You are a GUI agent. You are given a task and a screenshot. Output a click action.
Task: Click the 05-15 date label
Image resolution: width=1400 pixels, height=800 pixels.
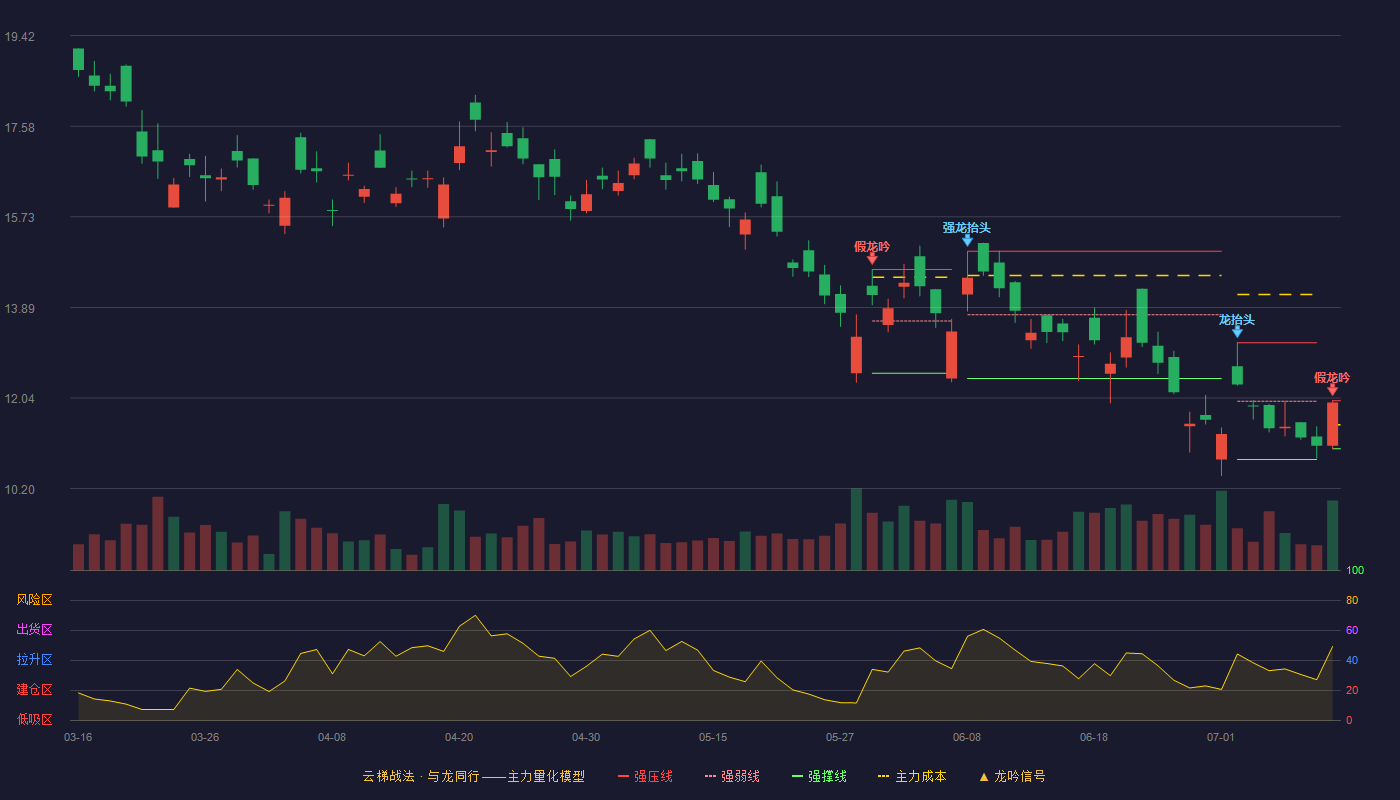tap(713, 737)
